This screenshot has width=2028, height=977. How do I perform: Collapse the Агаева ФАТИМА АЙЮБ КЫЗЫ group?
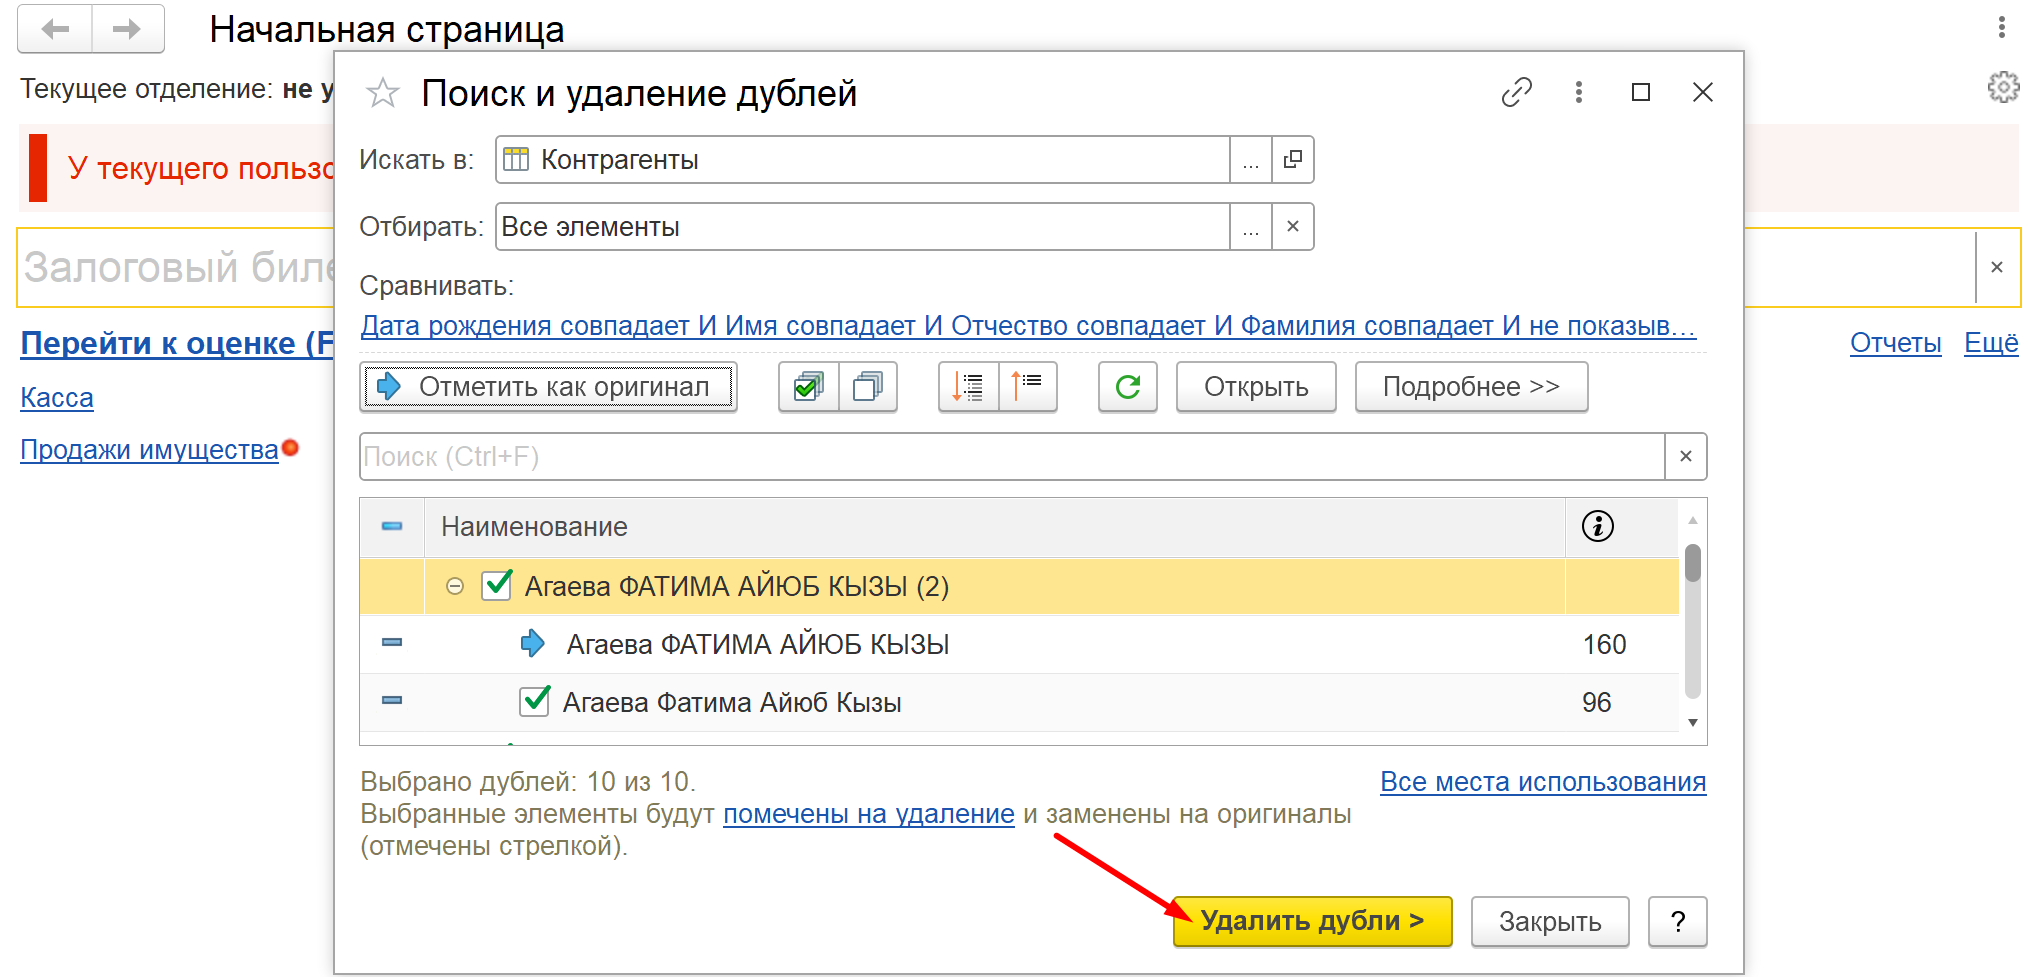(455, 586)
